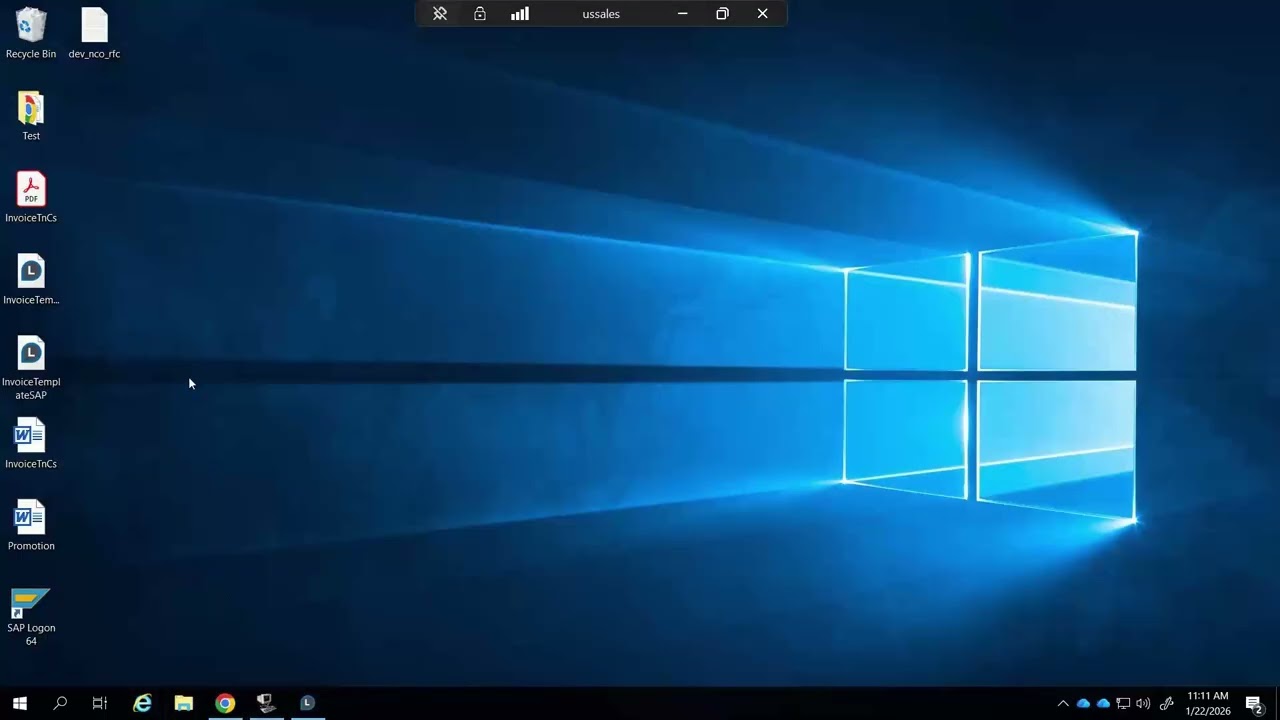1280x720 pixels.
Task: Select the SAP Logon 64 shortcut
Action: [x=31, y=617]
